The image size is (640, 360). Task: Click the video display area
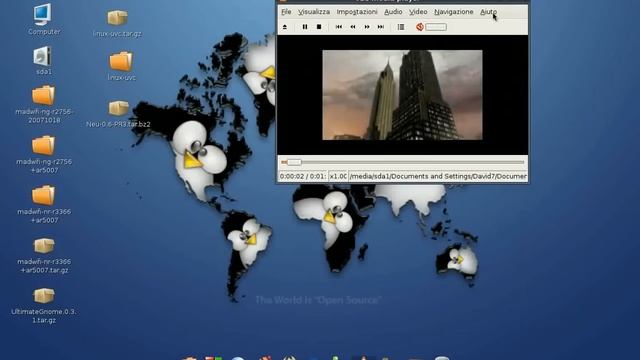pos(402,95)
